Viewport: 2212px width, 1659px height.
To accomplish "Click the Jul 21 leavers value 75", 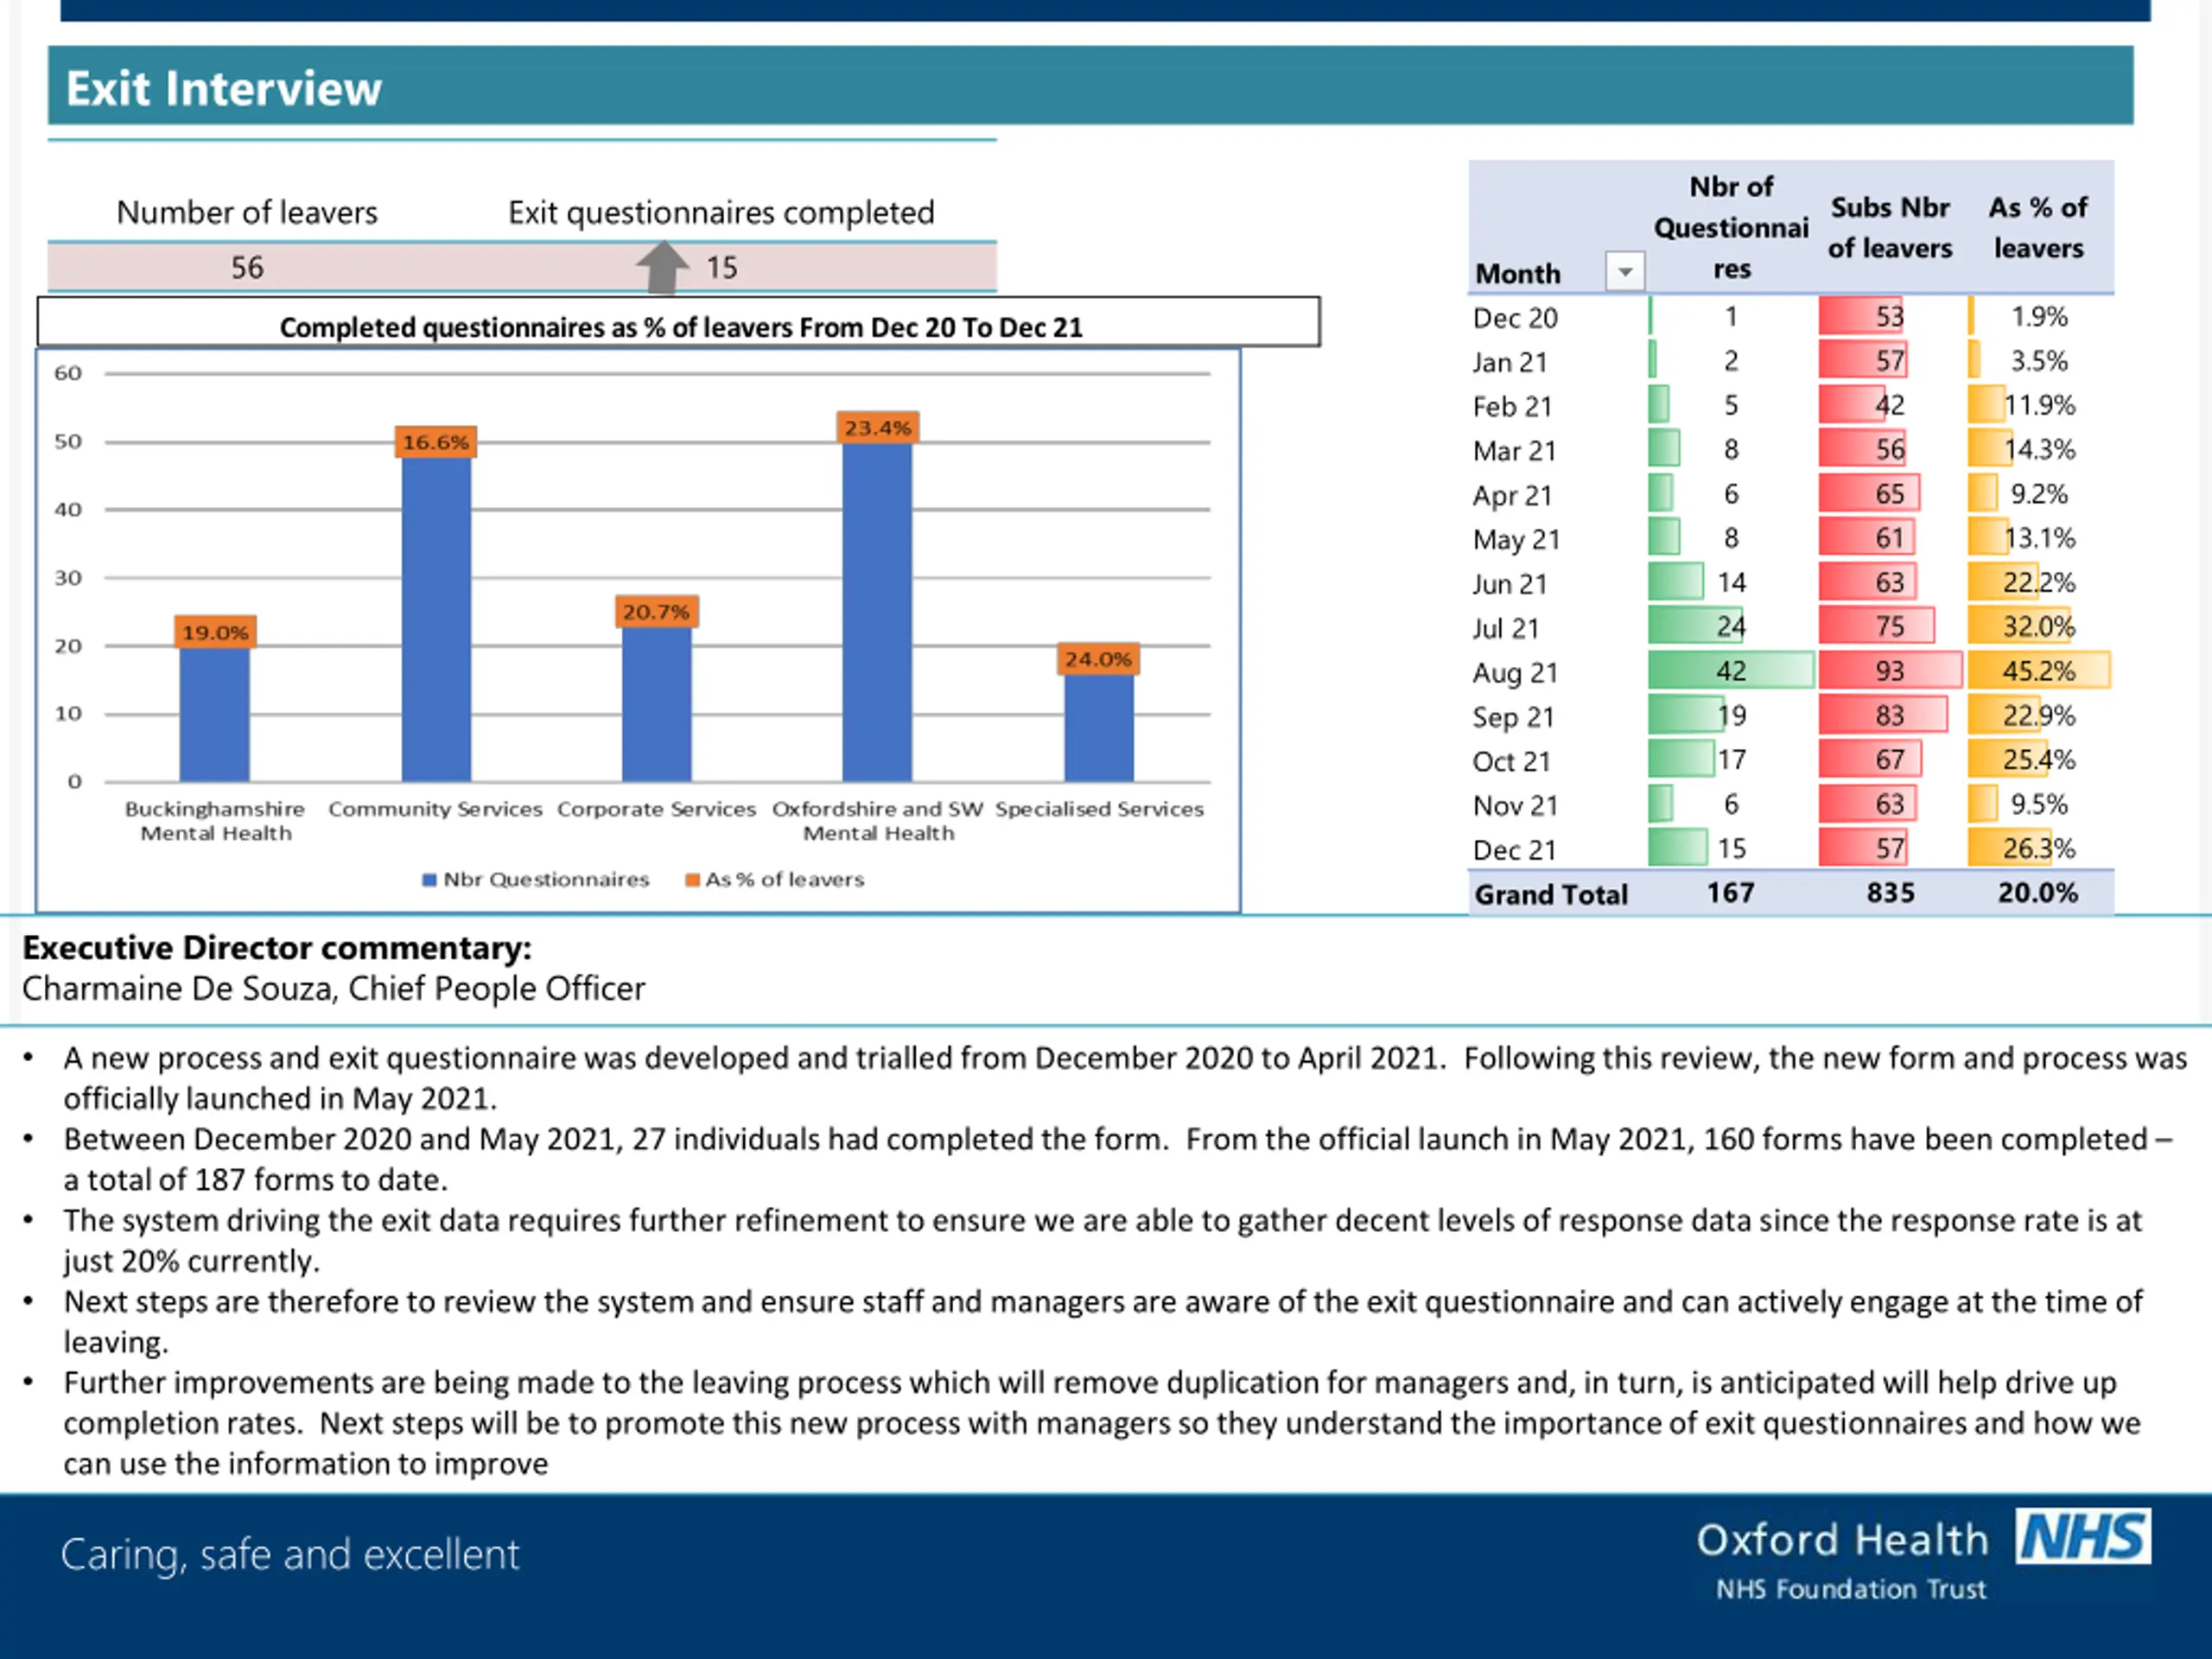I will coord(1890,626).
